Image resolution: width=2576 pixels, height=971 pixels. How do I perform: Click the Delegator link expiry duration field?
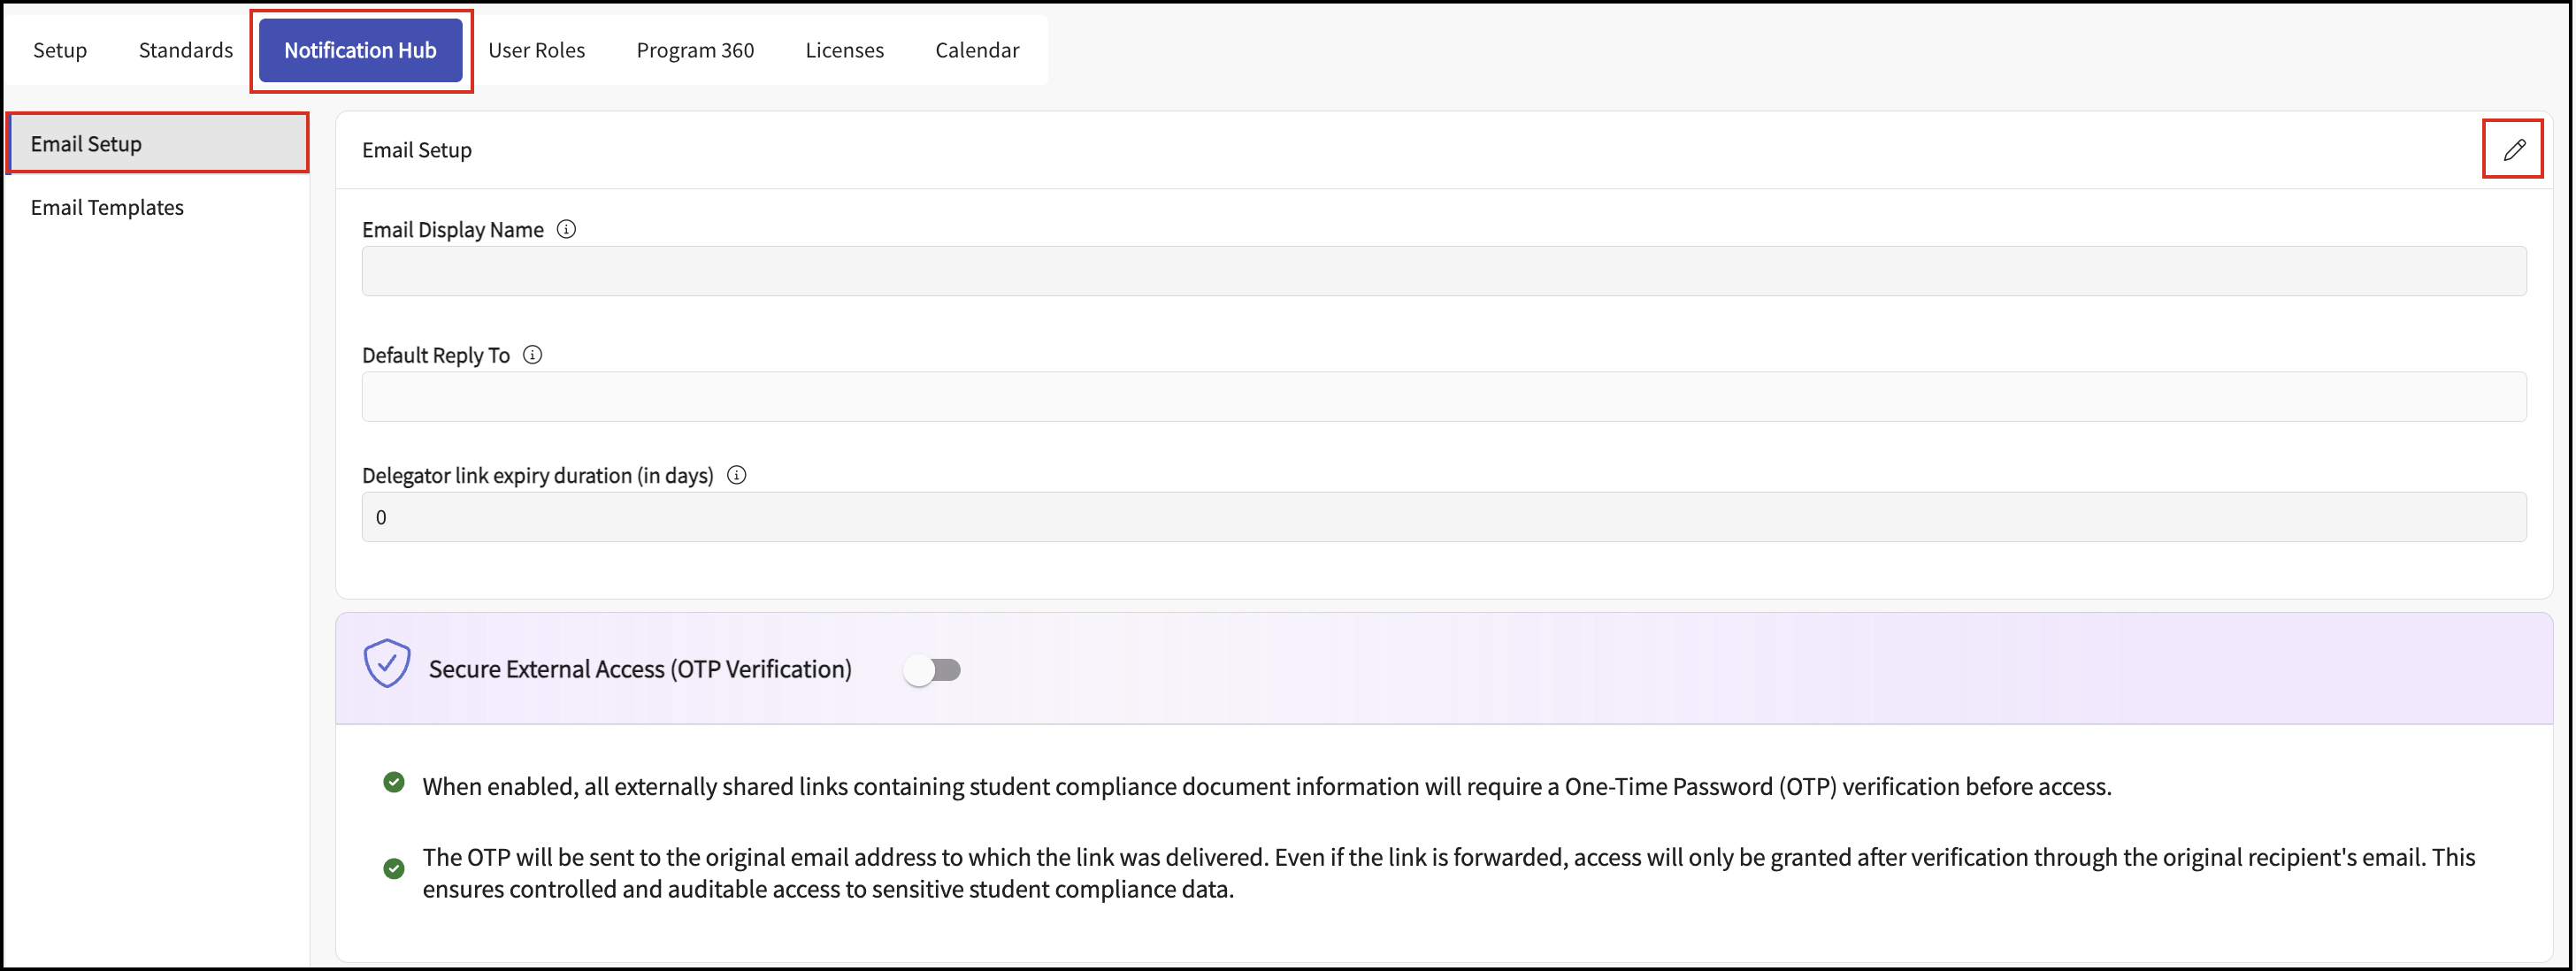click(x=1443, y=517)
